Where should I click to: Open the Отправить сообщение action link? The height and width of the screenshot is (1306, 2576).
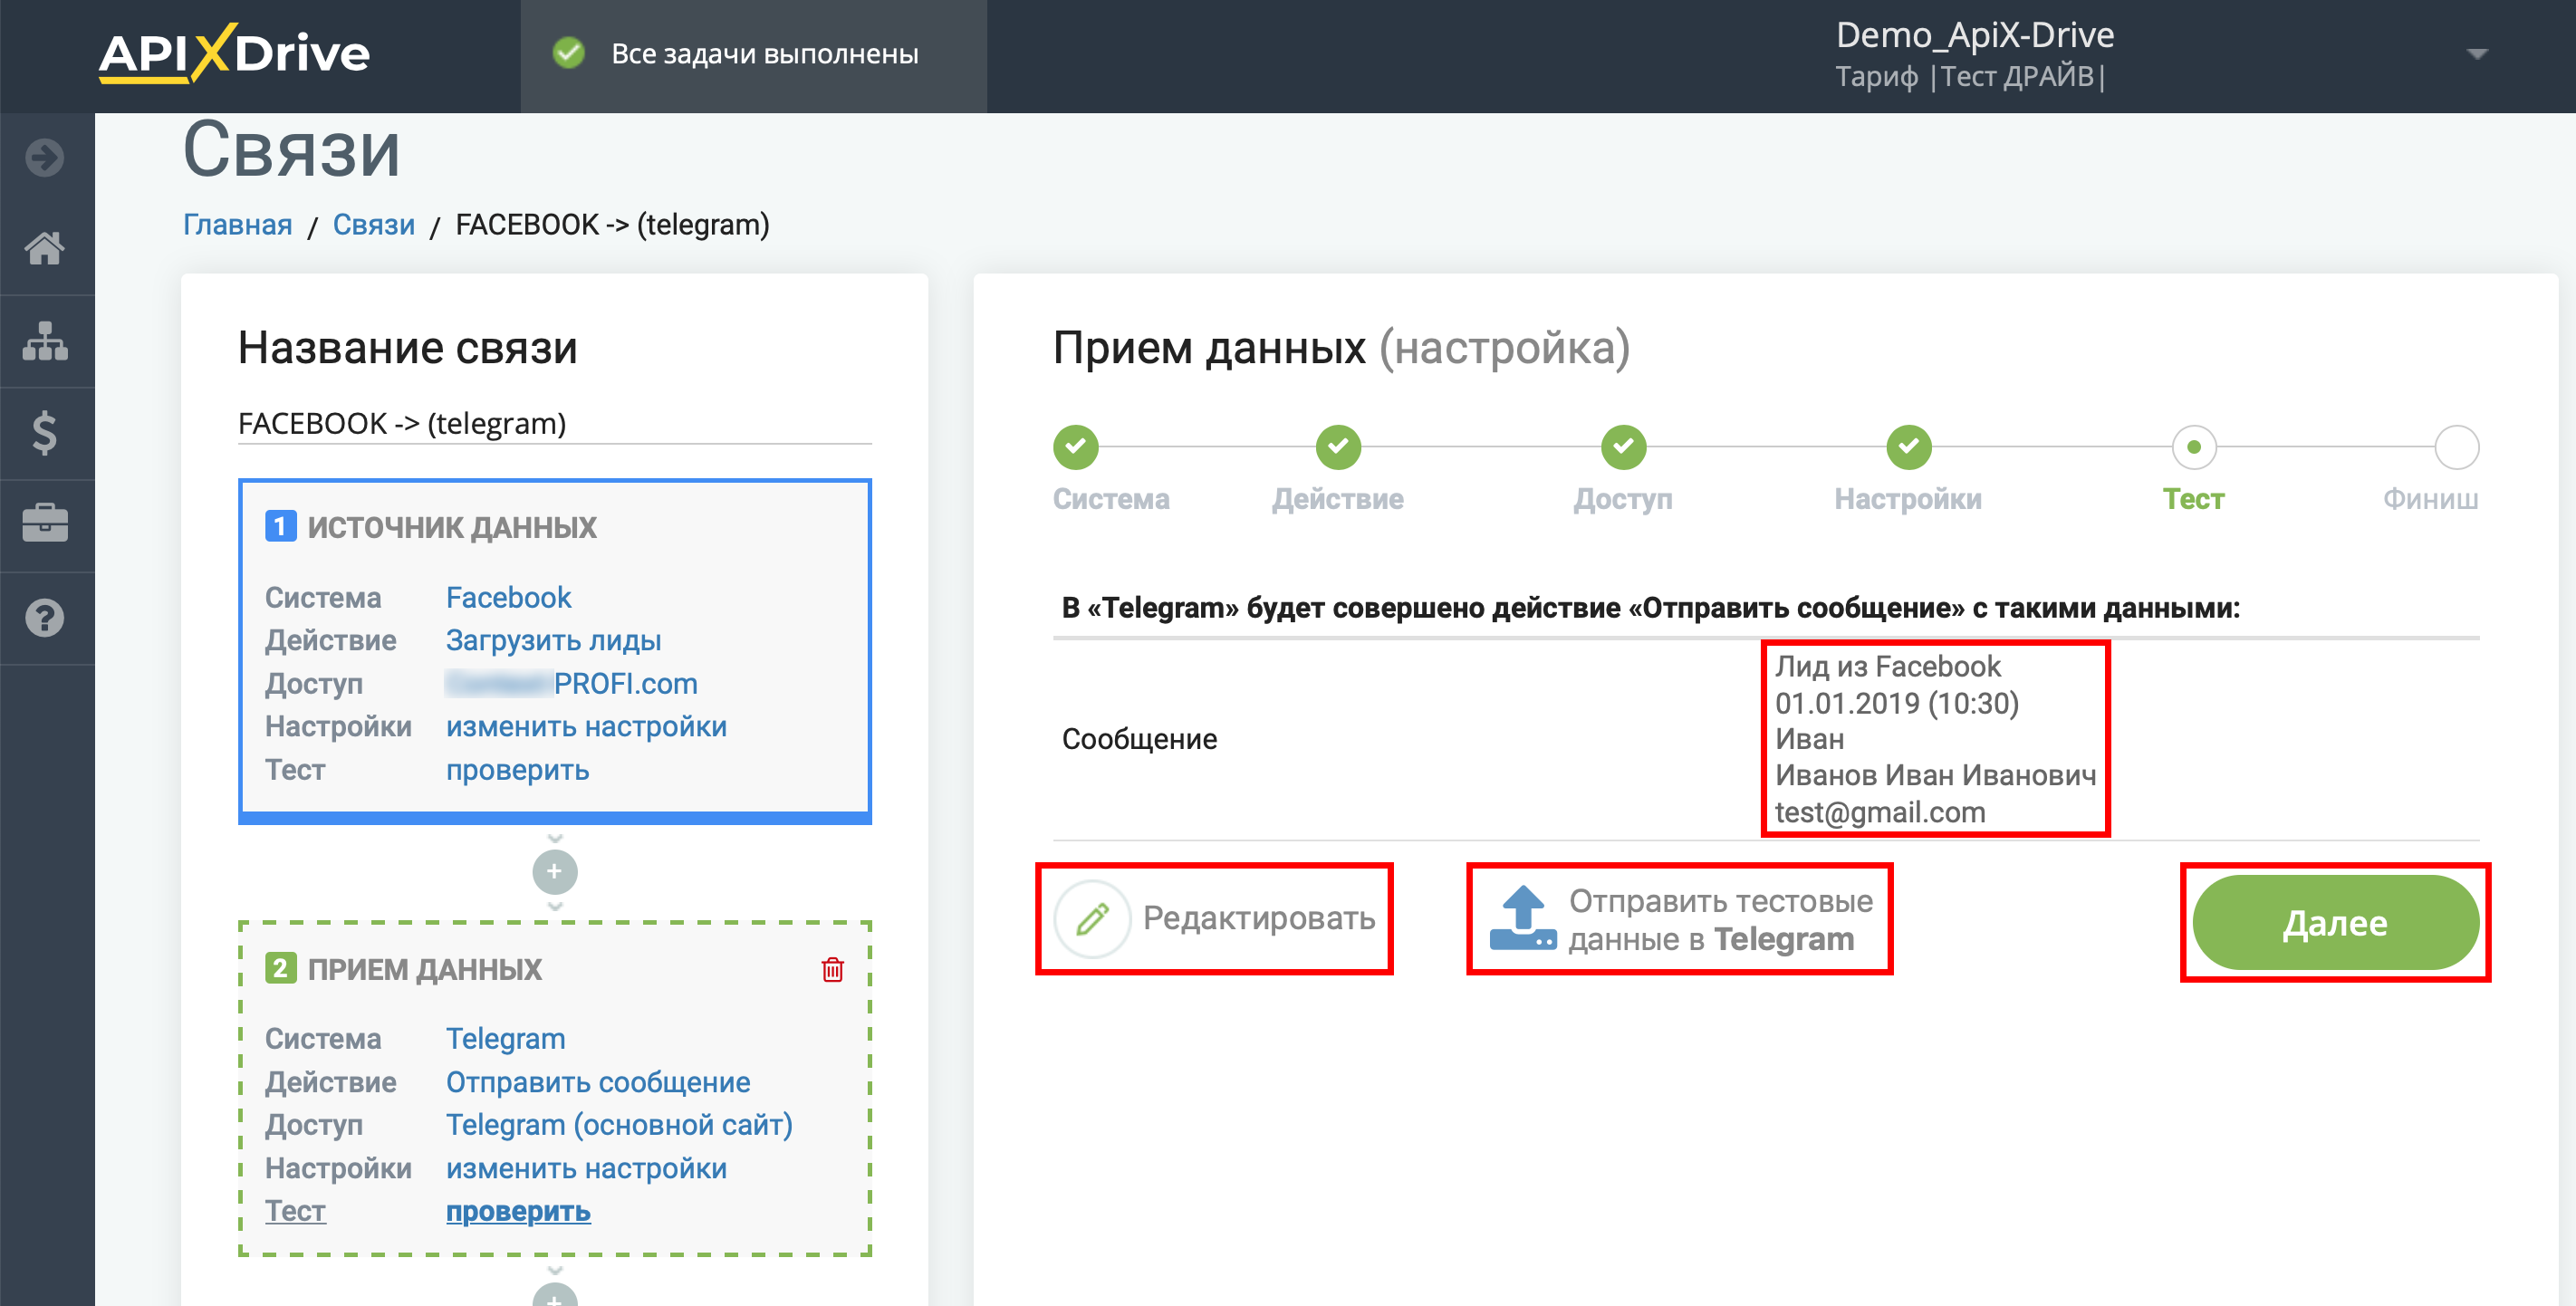click(598, 1081)
